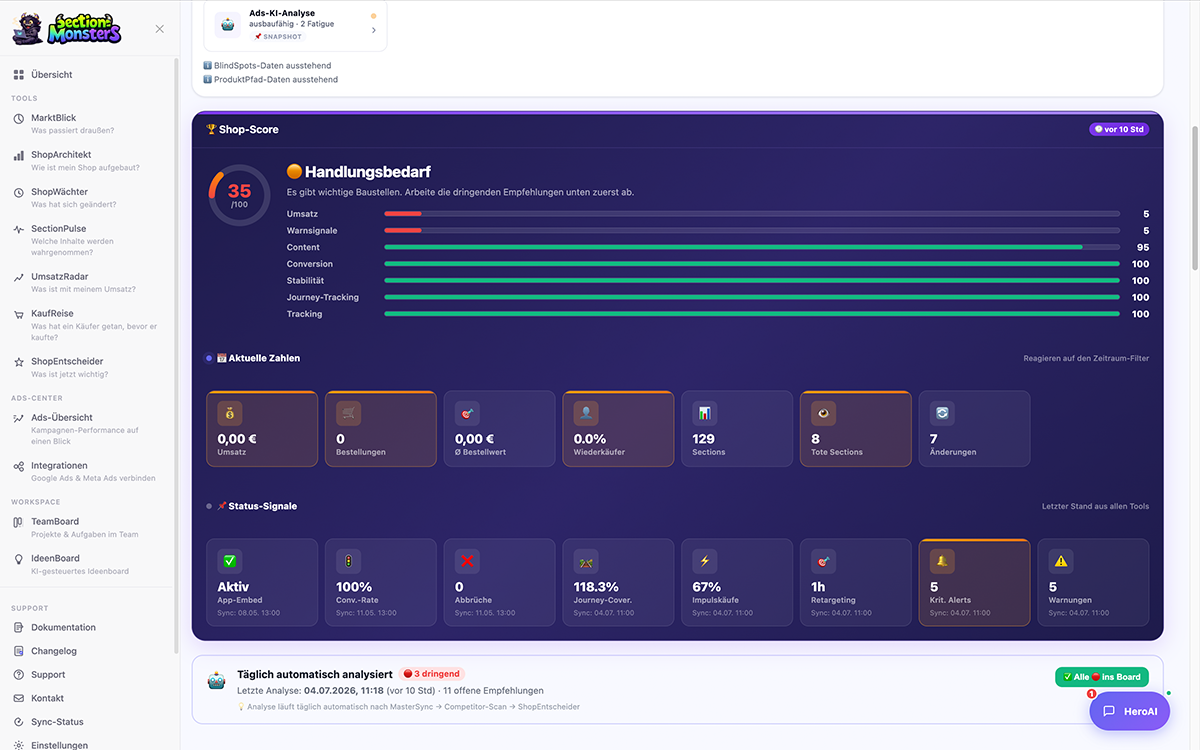Expand the Ads-KI-Analyse card chevron
The image size is (1200, 750).
point(374,30)
